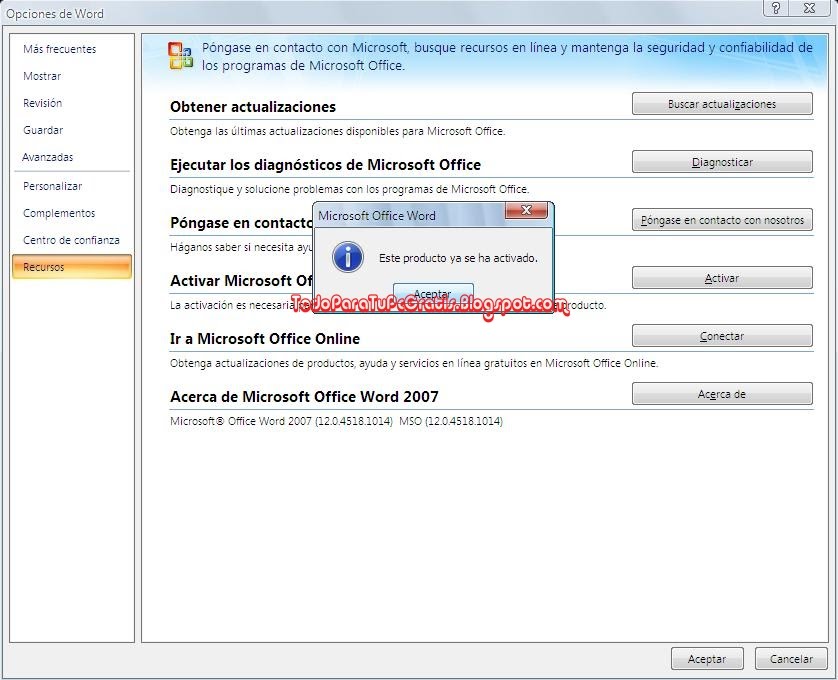Click the Obtener actualizaciones heading
This screenshot has width=838, height=680.
pos(253,107)
